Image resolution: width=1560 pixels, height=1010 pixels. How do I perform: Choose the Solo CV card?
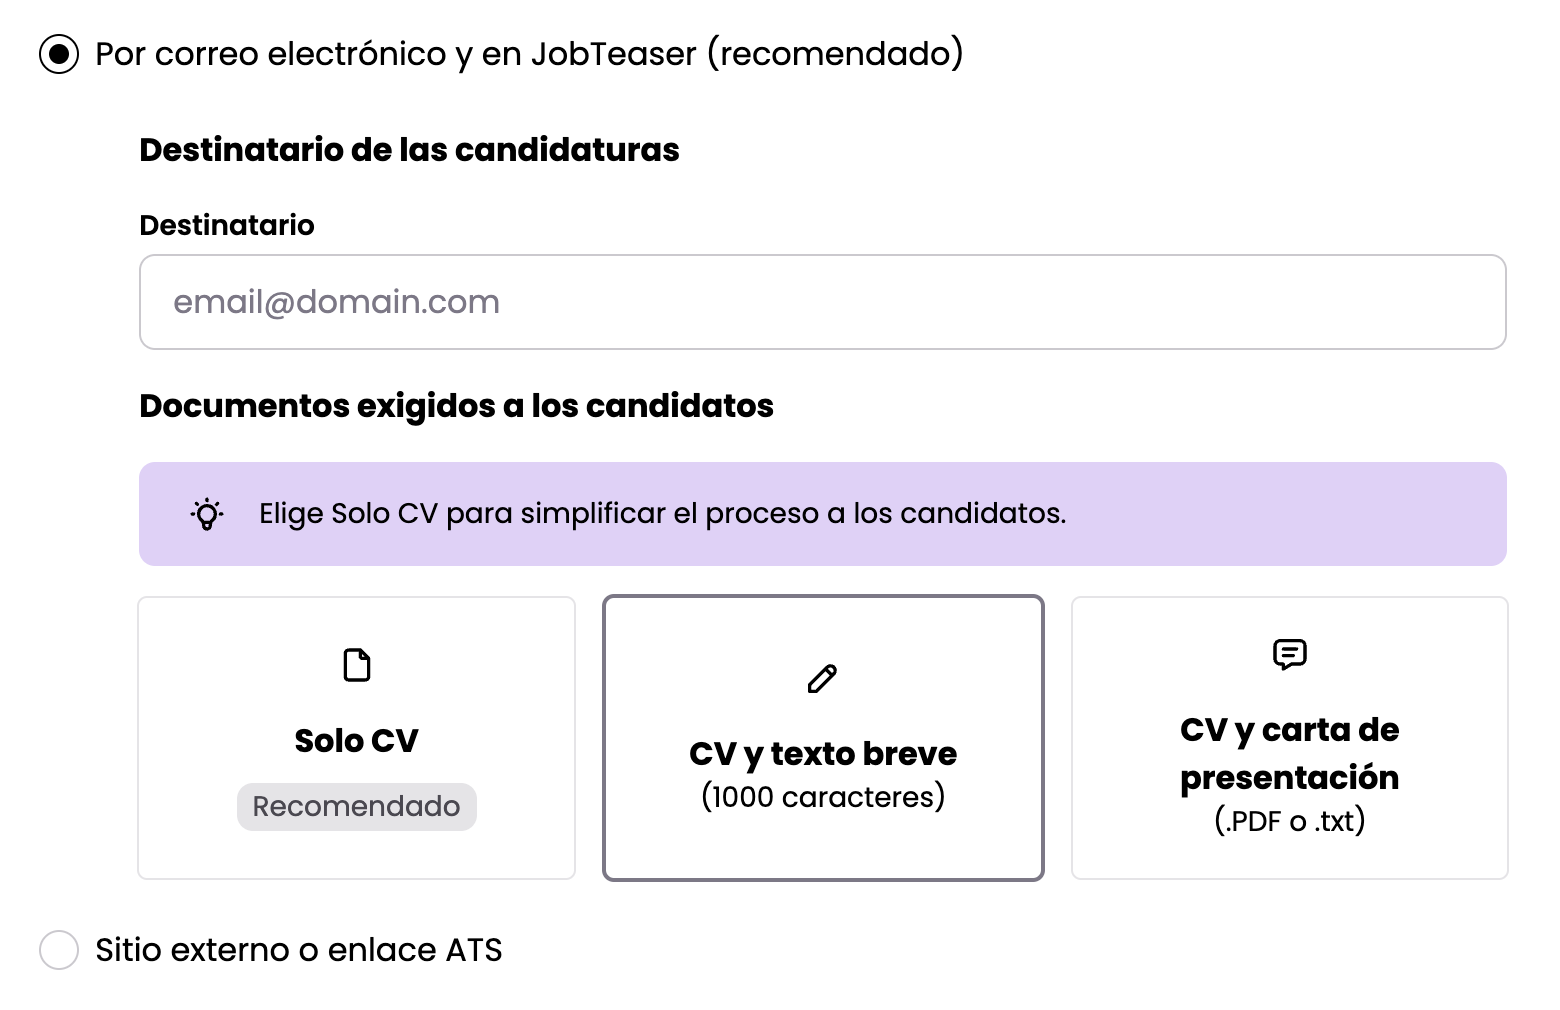(357, 739)
